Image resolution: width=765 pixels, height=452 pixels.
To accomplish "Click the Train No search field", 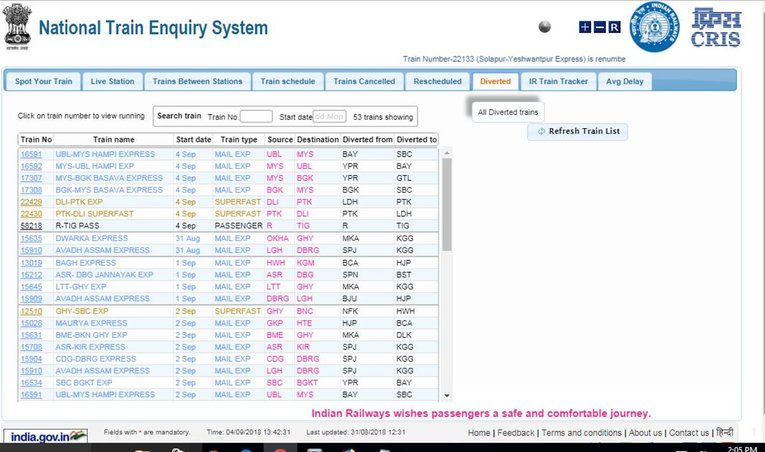I will click(256, 117).
